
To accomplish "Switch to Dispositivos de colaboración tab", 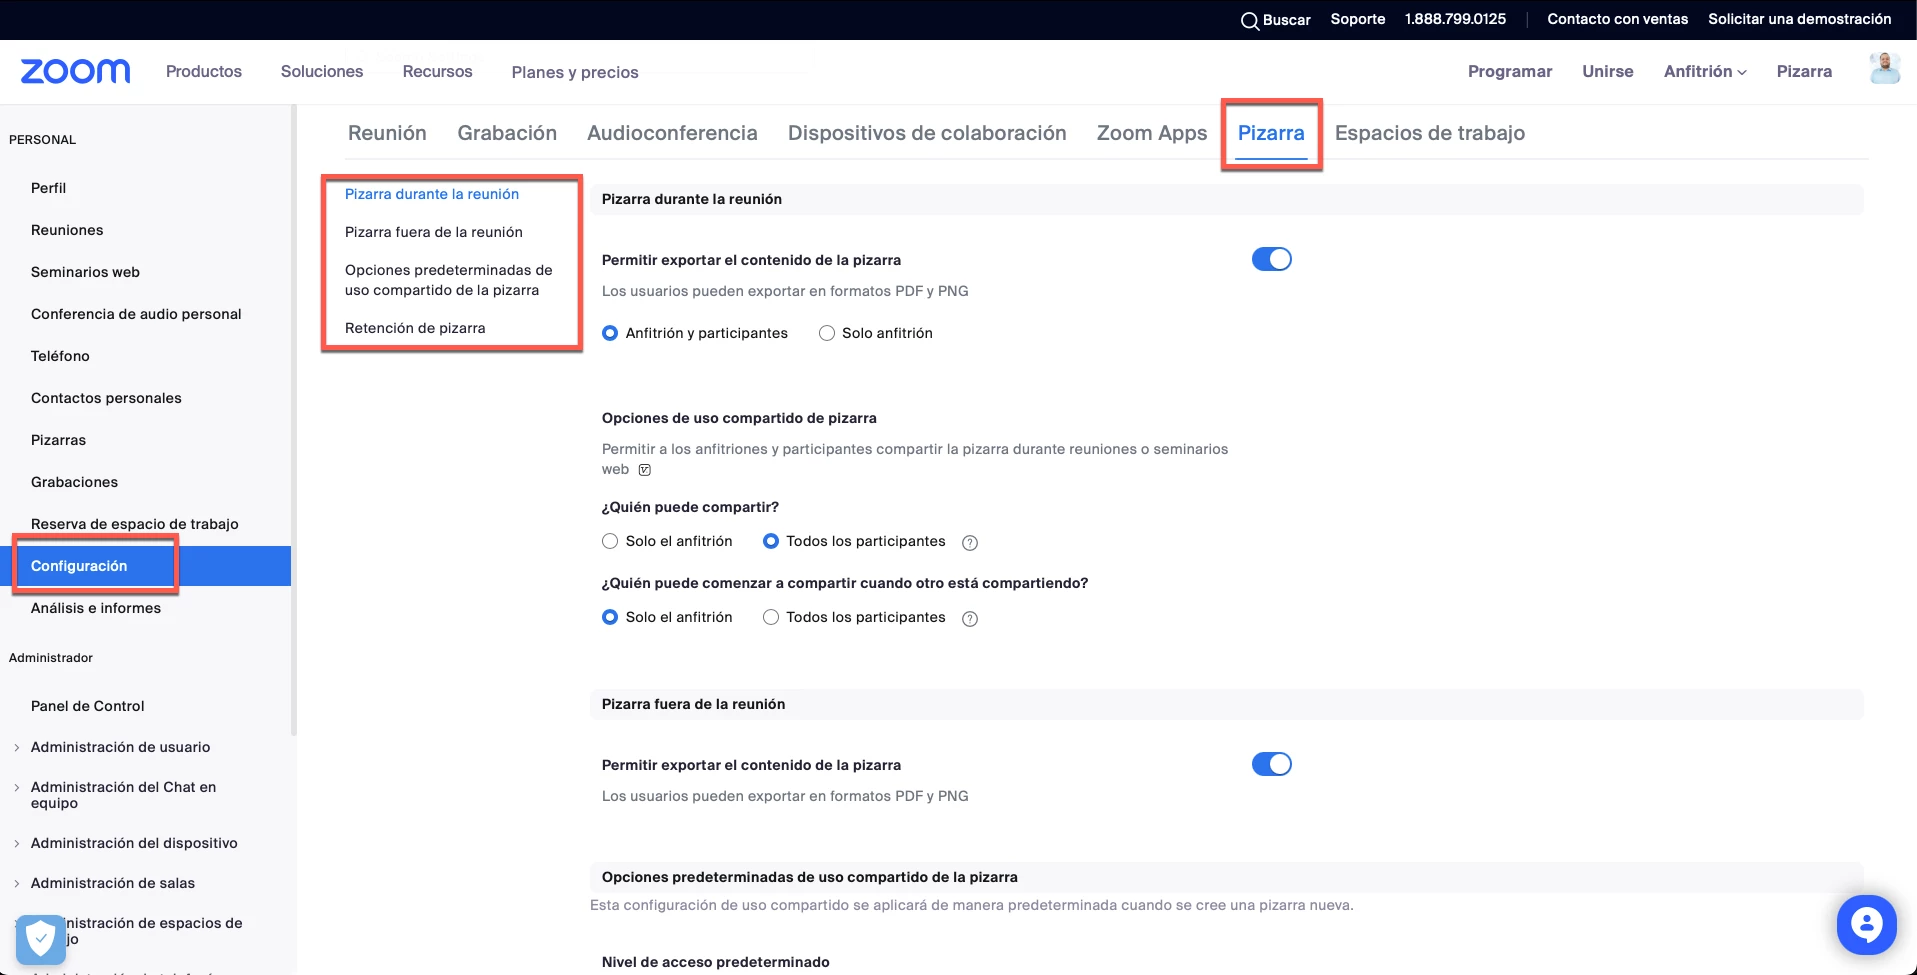I will (927, 133).
